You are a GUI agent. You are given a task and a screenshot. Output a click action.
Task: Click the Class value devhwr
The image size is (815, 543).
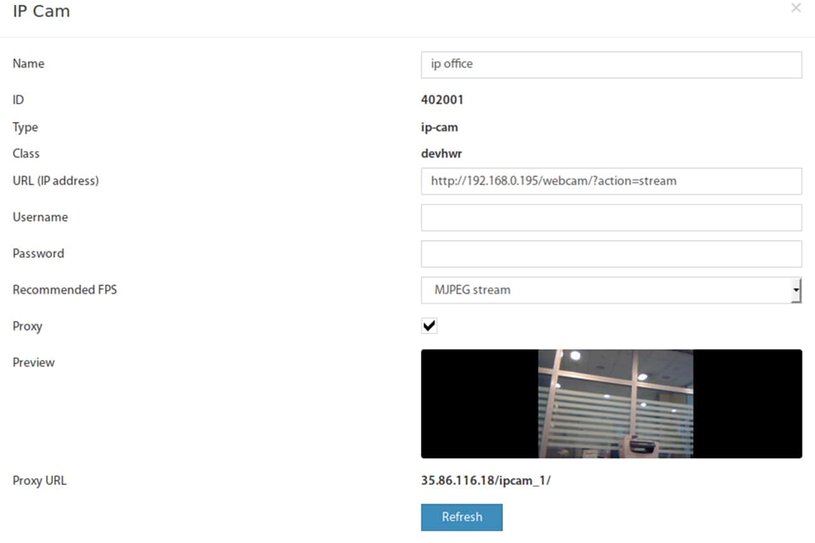pos(441,153)
